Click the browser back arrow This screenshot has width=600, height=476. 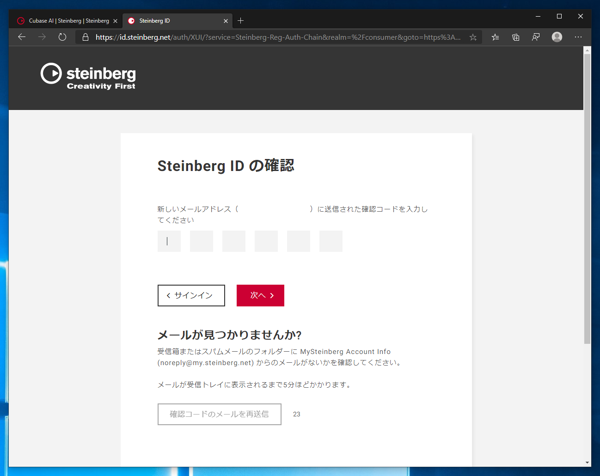22,37
